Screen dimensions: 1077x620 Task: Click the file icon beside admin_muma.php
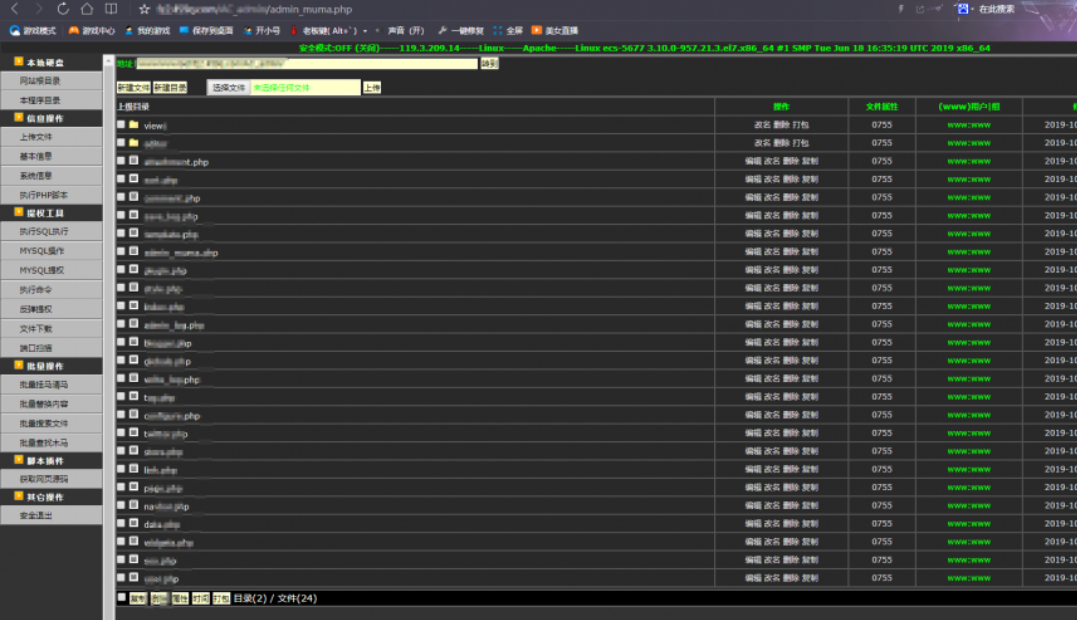[134, 251]
